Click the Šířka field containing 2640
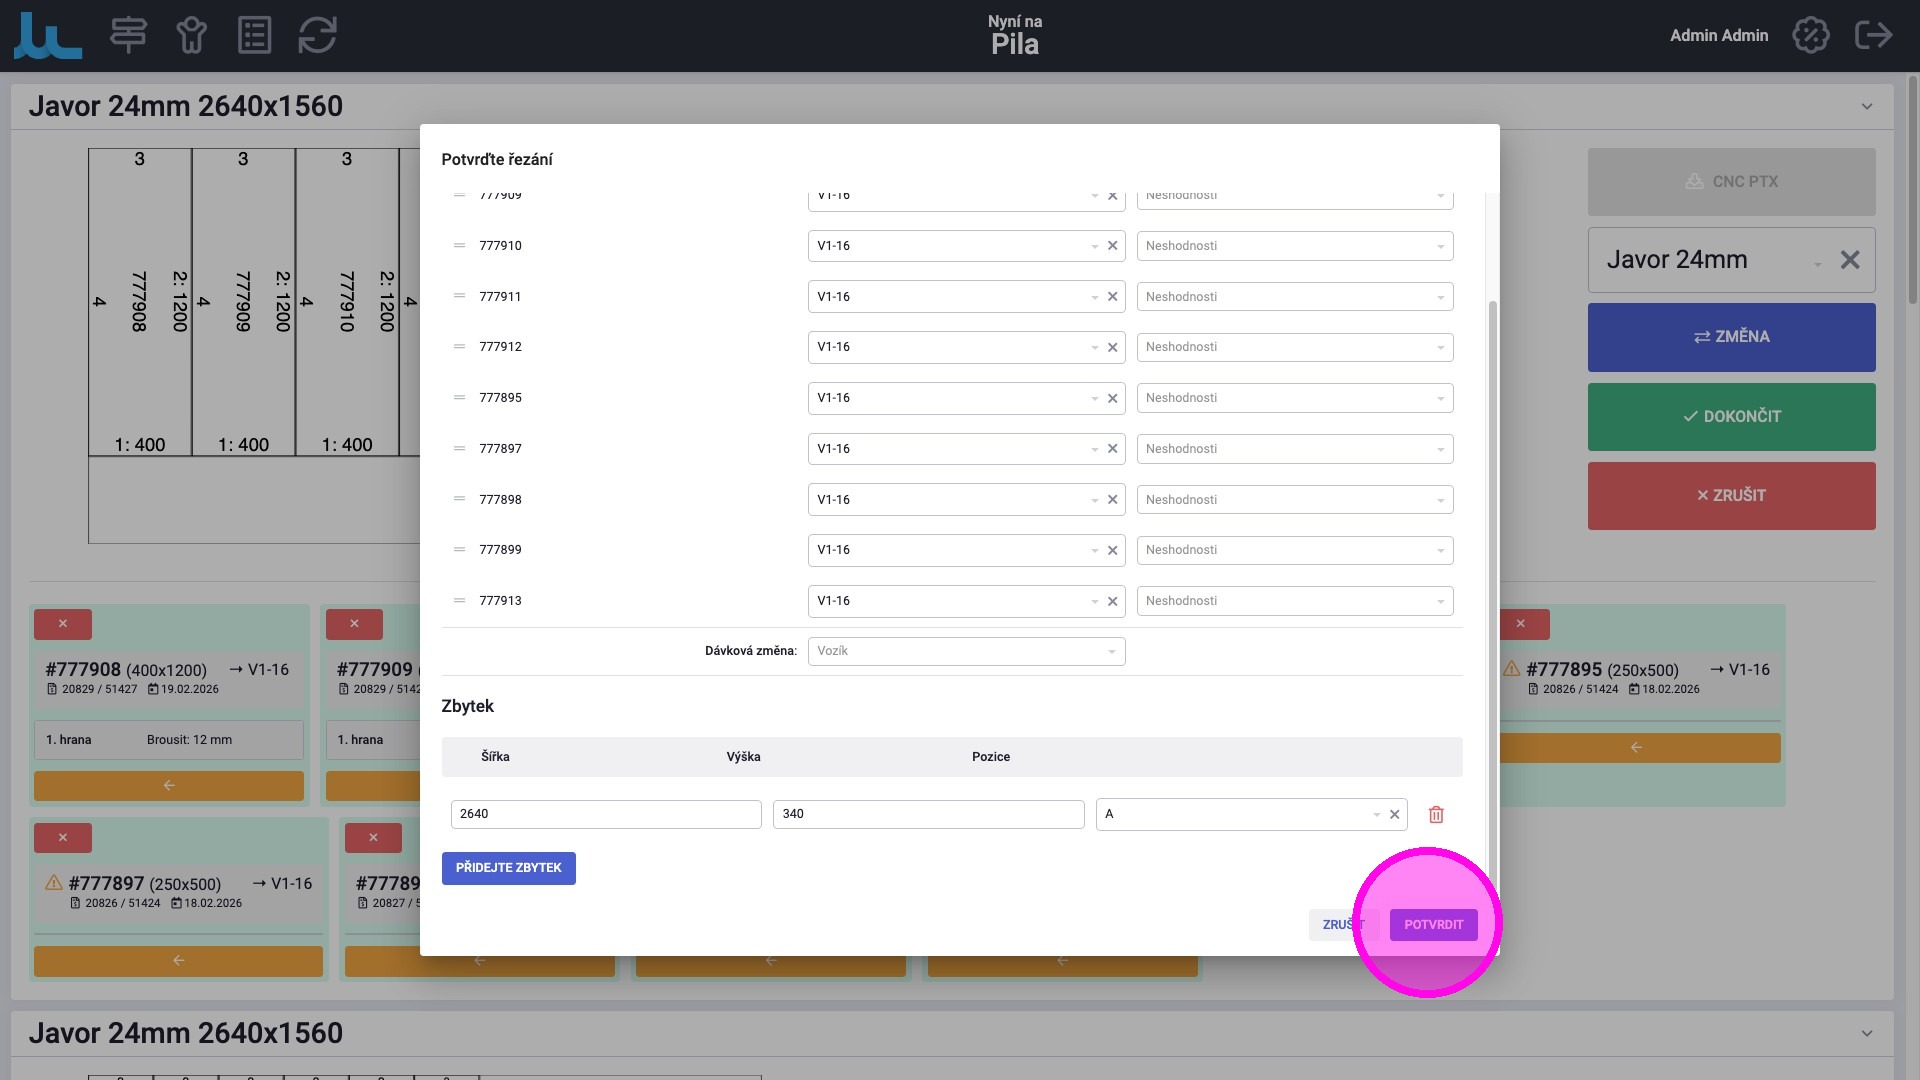 coord(605,814)
